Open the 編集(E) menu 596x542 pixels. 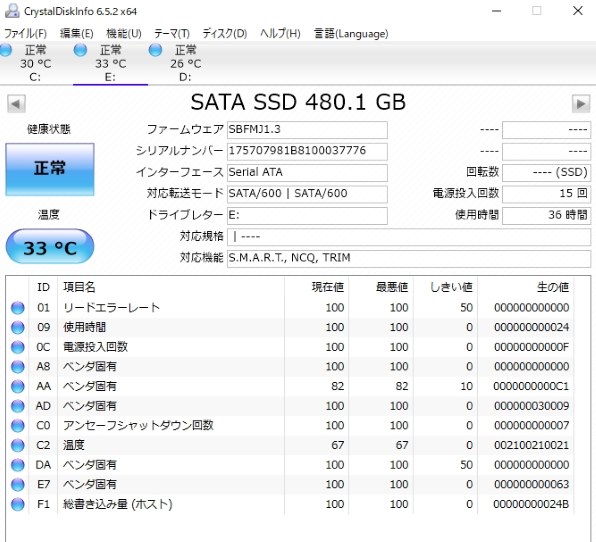(76, 33)
